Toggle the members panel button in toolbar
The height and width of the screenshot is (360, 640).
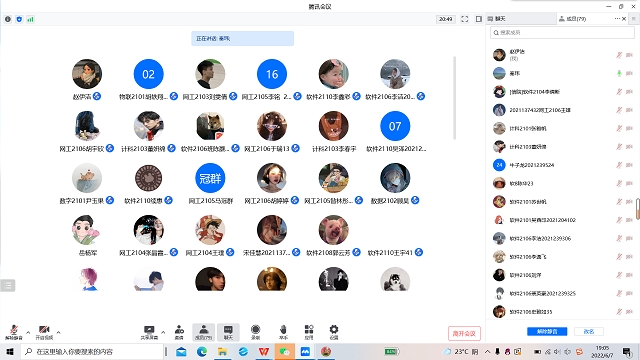203,332
